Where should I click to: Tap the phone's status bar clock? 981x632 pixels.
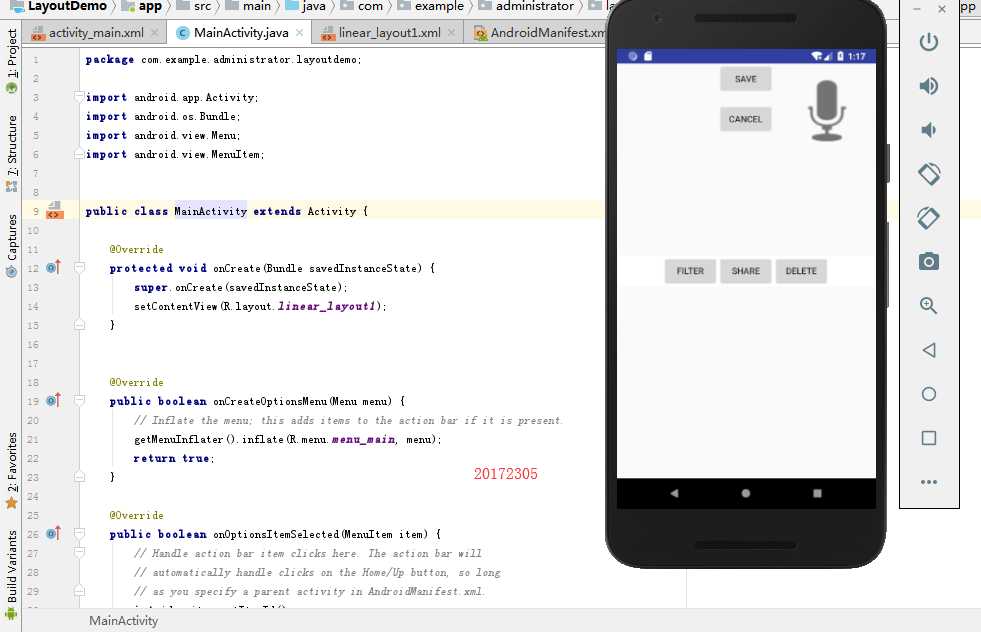[856, 56]
